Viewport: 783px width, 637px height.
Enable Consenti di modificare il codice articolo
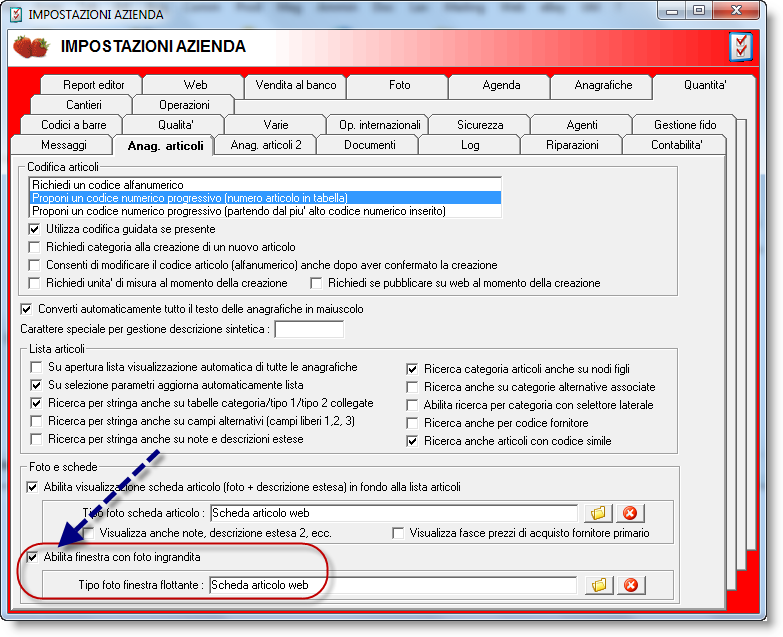[34, 265]
